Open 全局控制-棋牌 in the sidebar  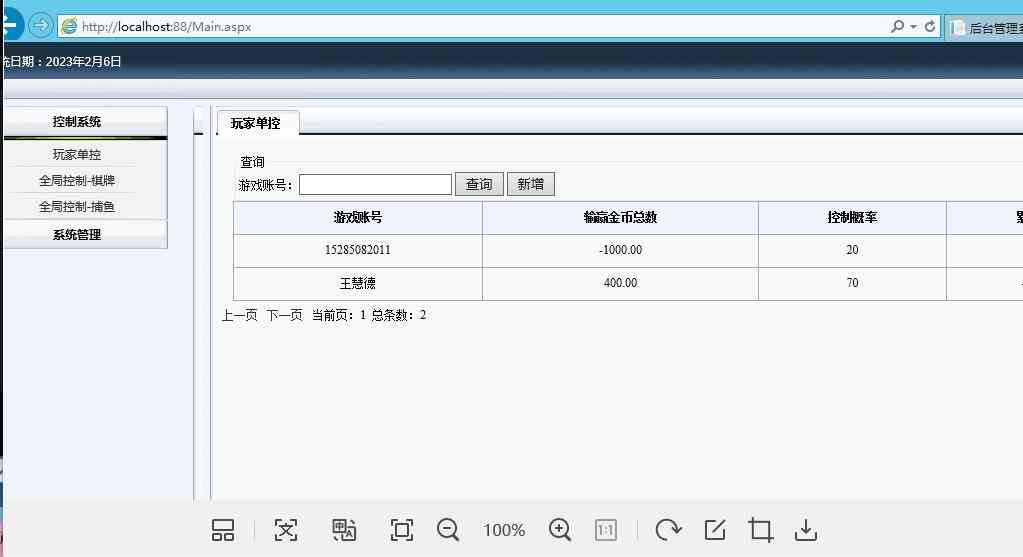(77, 181)
